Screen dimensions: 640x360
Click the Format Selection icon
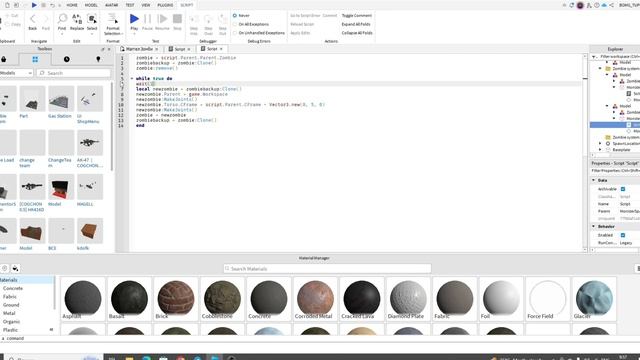point(112,19)
